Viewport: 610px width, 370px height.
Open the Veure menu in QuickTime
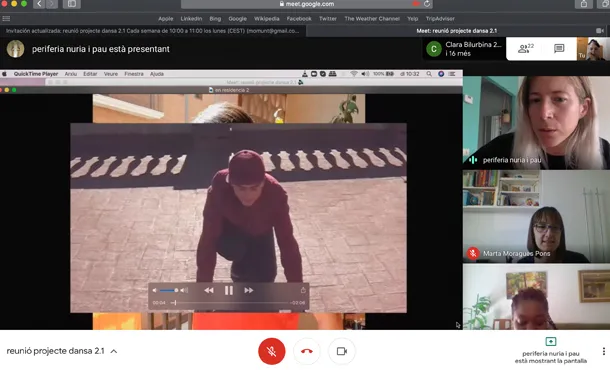pos(111,74)
